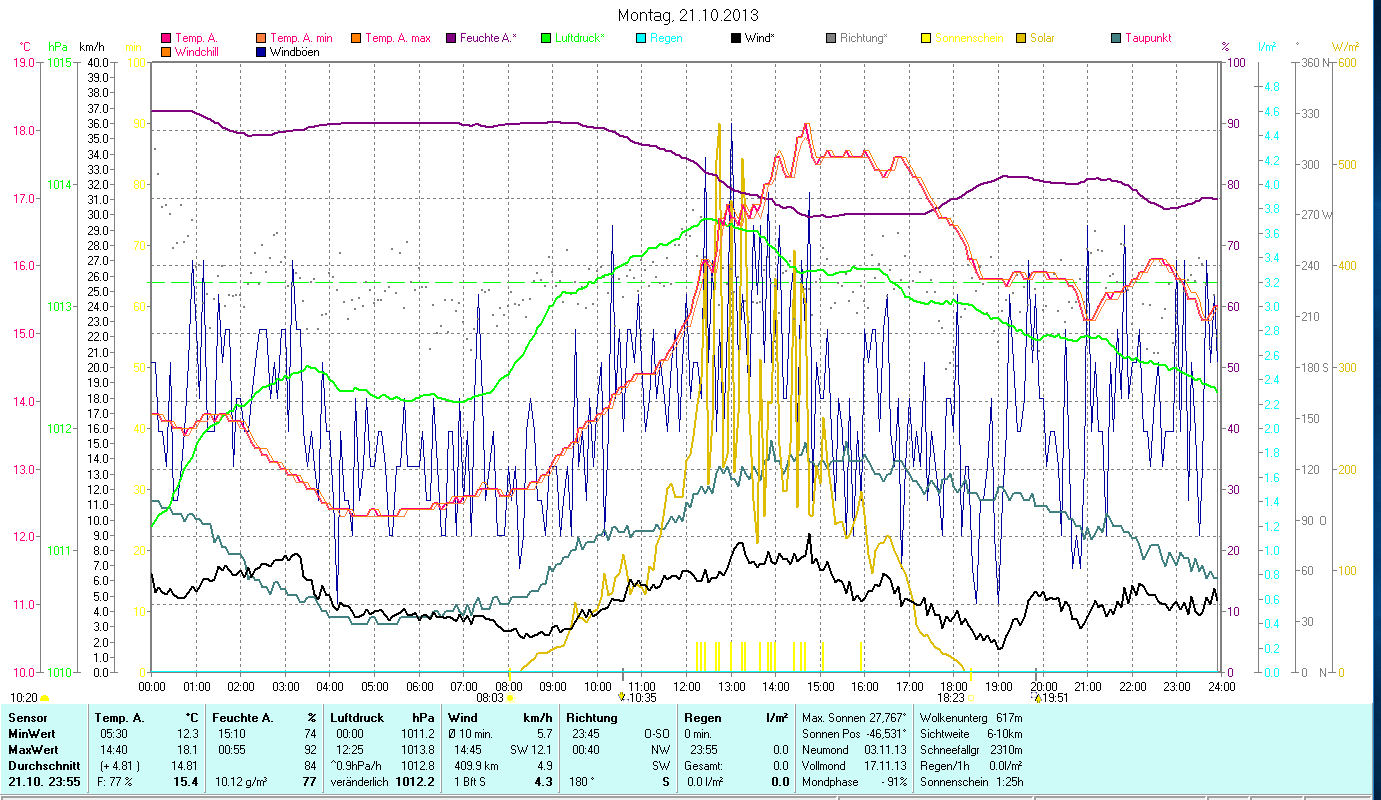Click the gray Richtung* legend swatch

pos(830,38)
